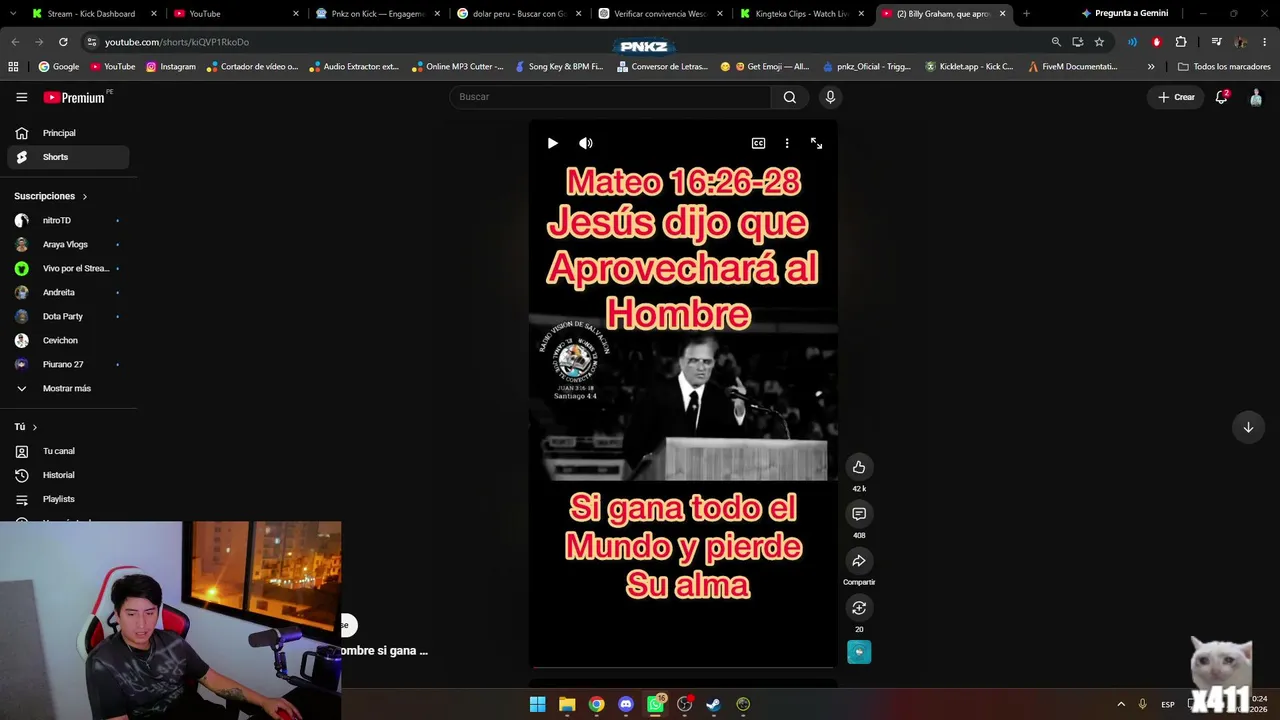The height and width of the screenshot is (720, 1280).
Task: Open Principal in the sidebar
Action: (68, 133)
